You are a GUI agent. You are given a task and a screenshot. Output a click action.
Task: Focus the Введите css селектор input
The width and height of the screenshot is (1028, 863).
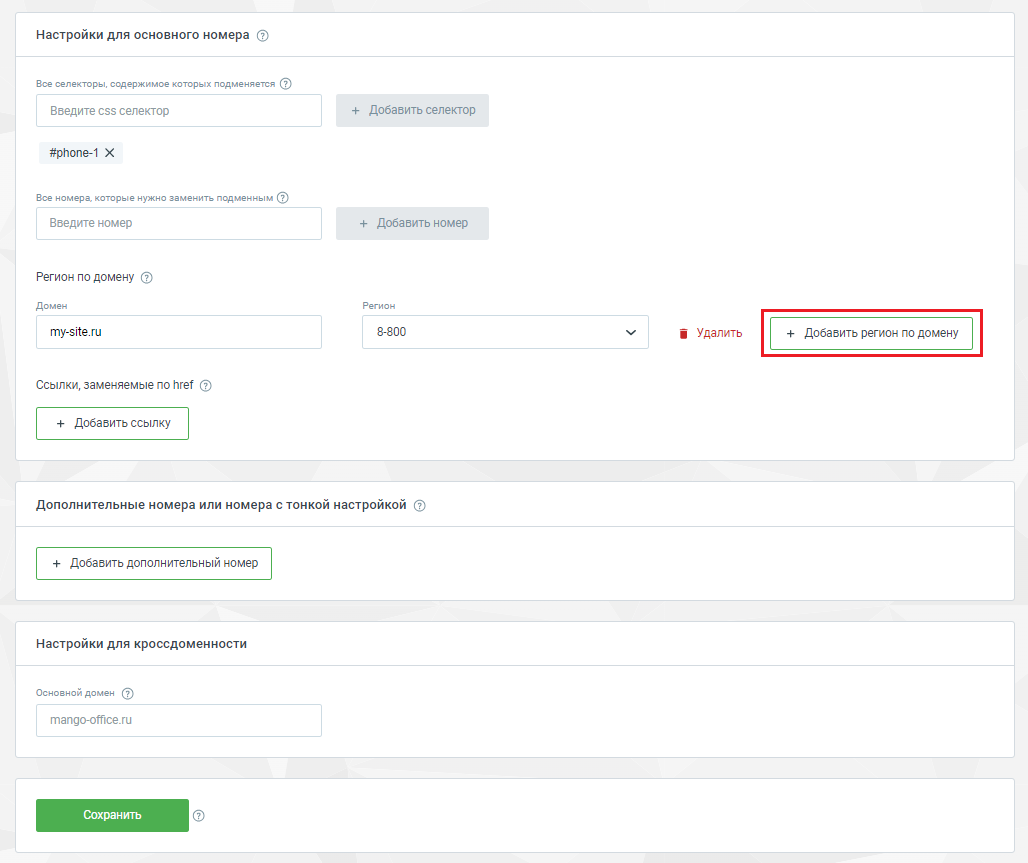pyautogui.click(x=179, y=110)
